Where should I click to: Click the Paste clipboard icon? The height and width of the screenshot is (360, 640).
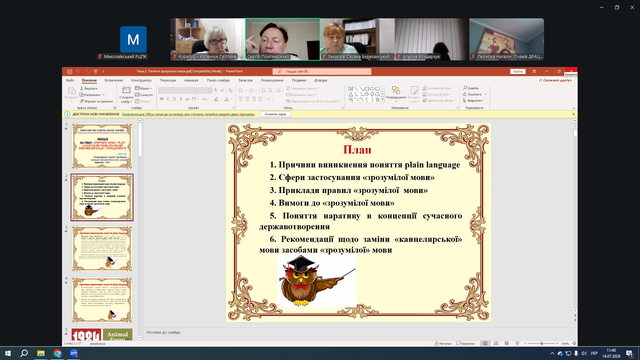tap(71, 91)
